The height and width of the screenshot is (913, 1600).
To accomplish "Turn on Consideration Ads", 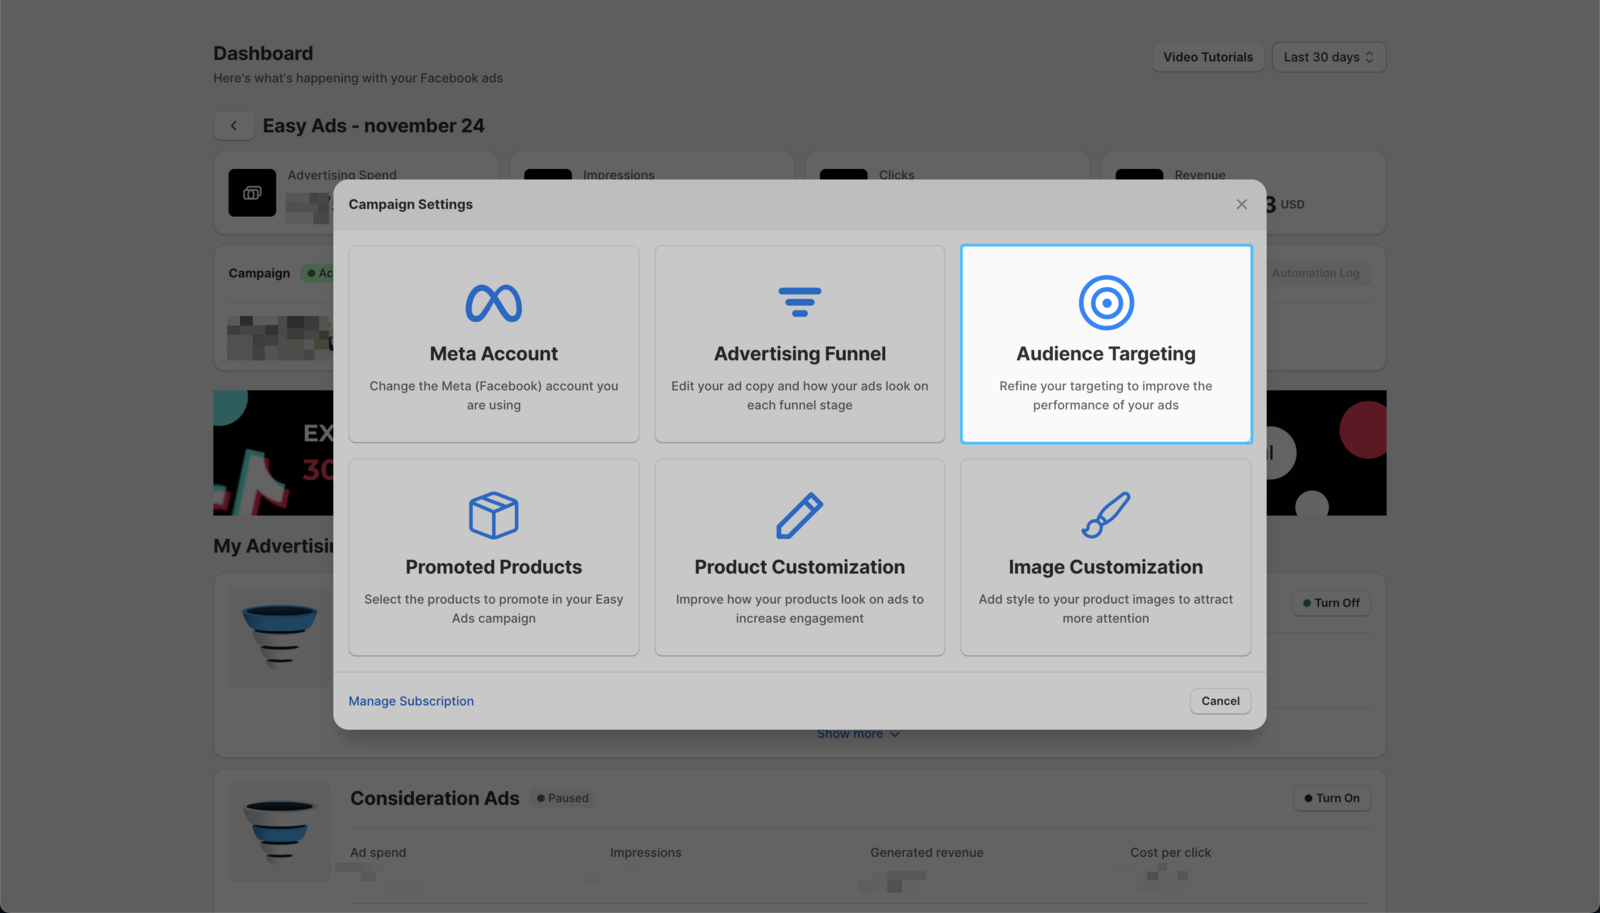I will tap(1331, 798).
